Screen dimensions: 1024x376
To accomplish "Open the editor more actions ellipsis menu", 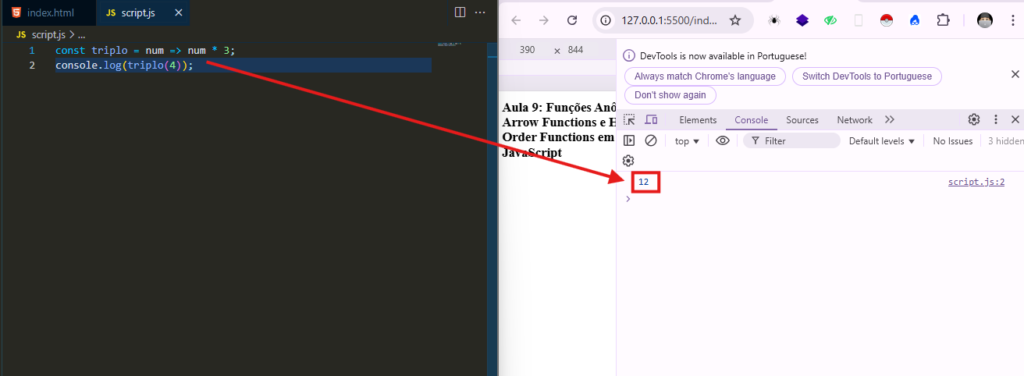I will coord(480,12).
